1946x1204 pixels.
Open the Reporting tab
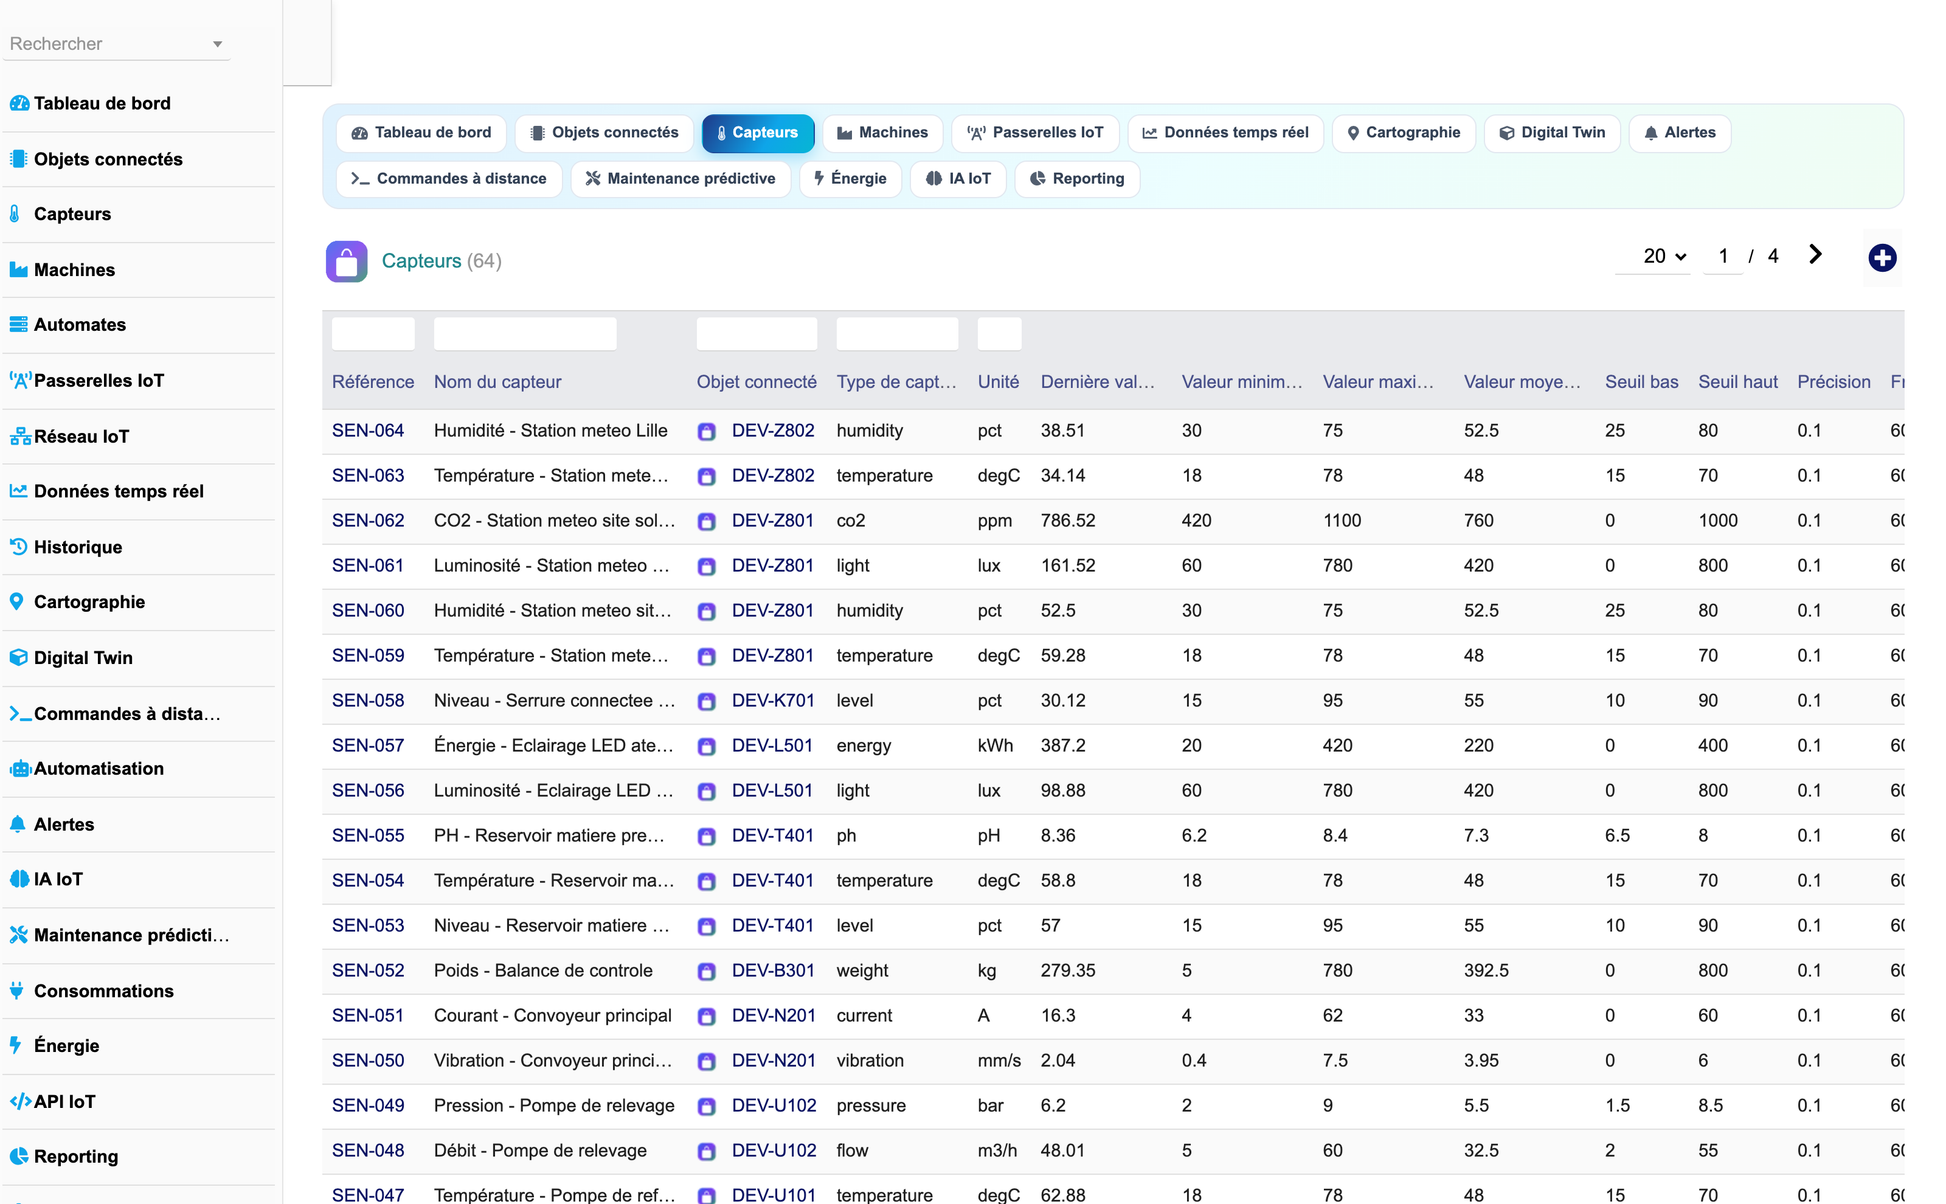point(1077,179)
